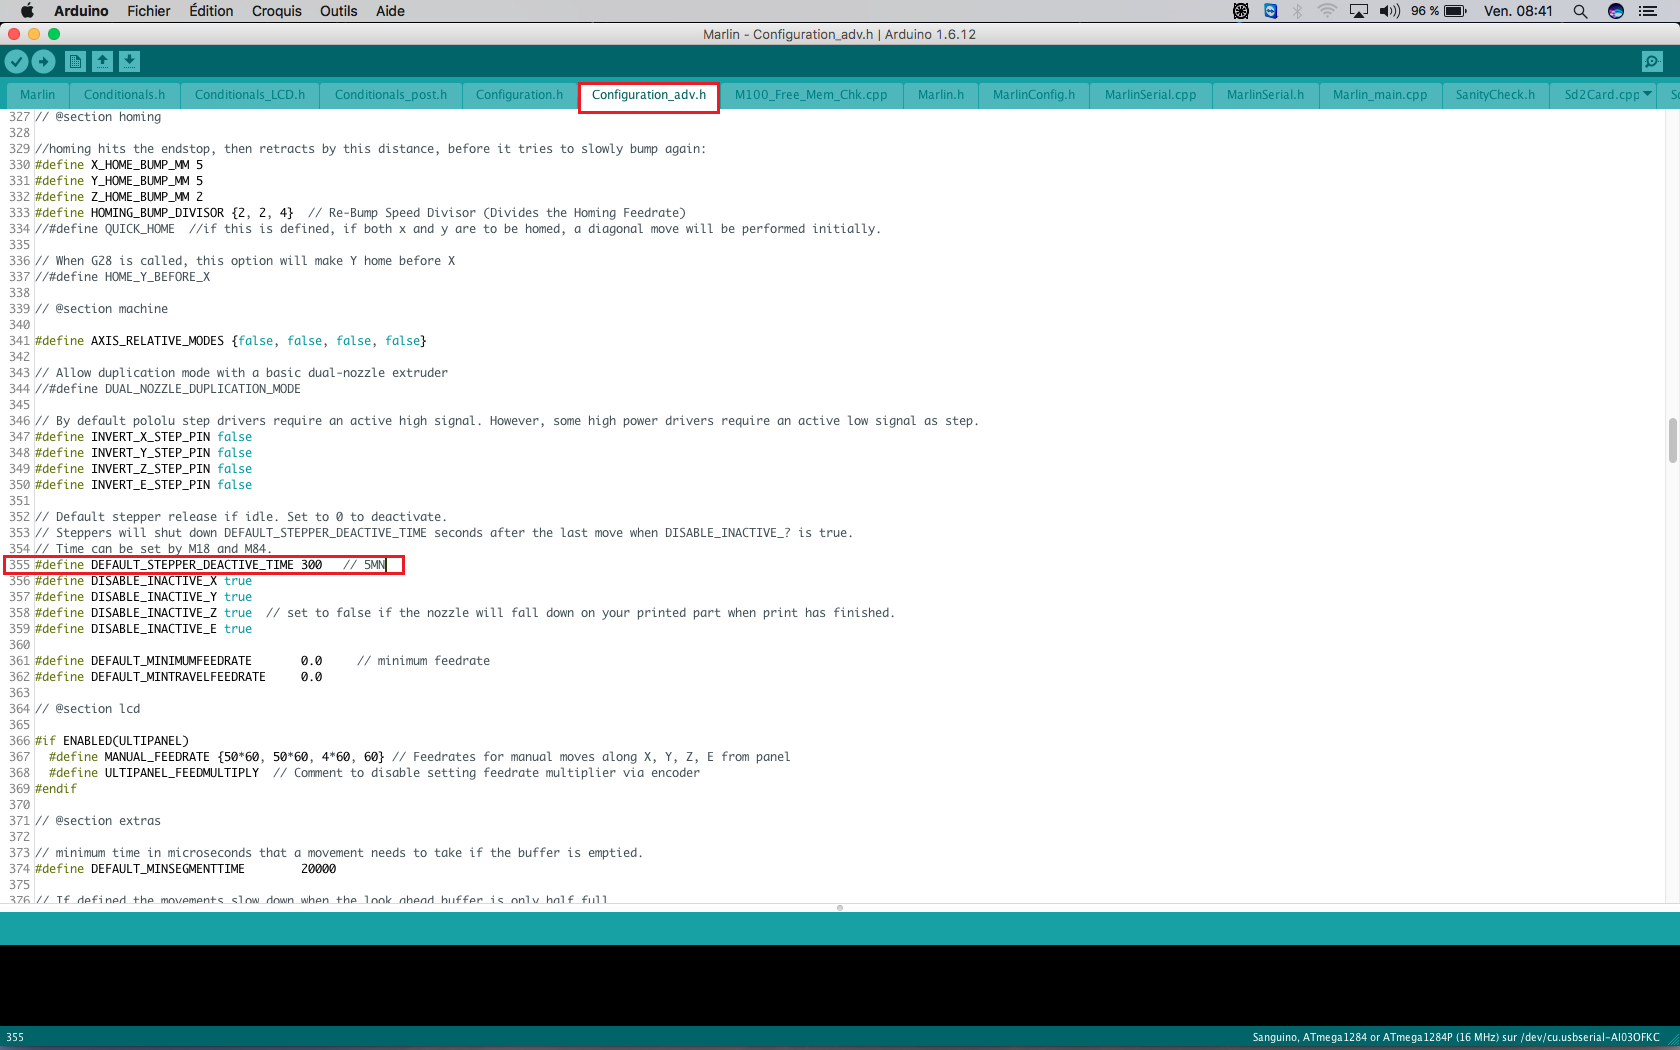Click the X_HOME_BUMP_MM 5 line
Image resolution: width=1680 pixels, height=1050 pixels.
119,165
